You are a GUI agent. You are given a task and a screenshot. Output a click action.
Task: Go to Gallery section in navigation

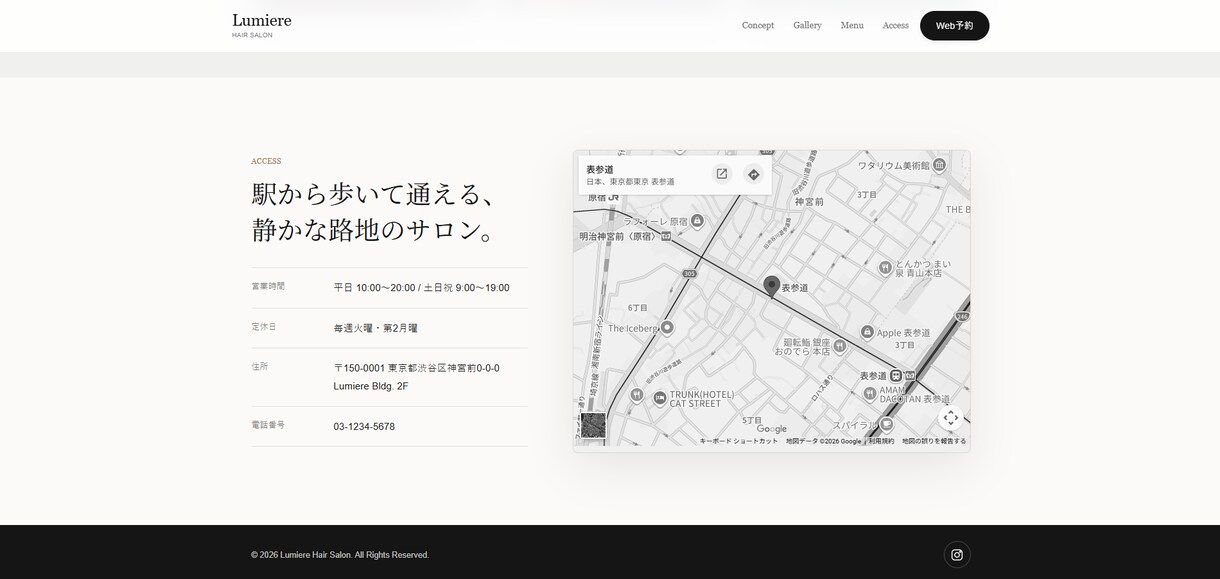807,25
